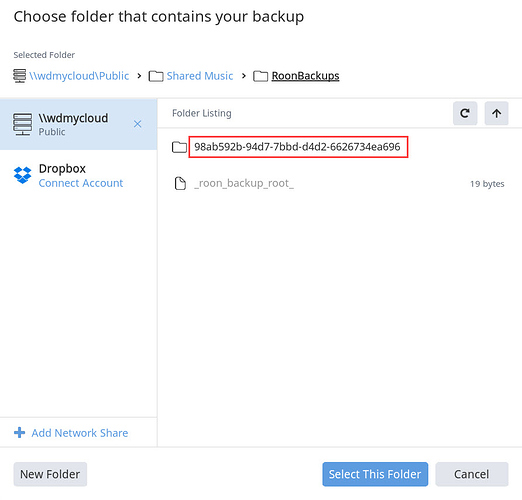This screenshot has height=500, width=522.
Task: Click the network drive icon in breadcrumb
Action: (x=19, y=76)
